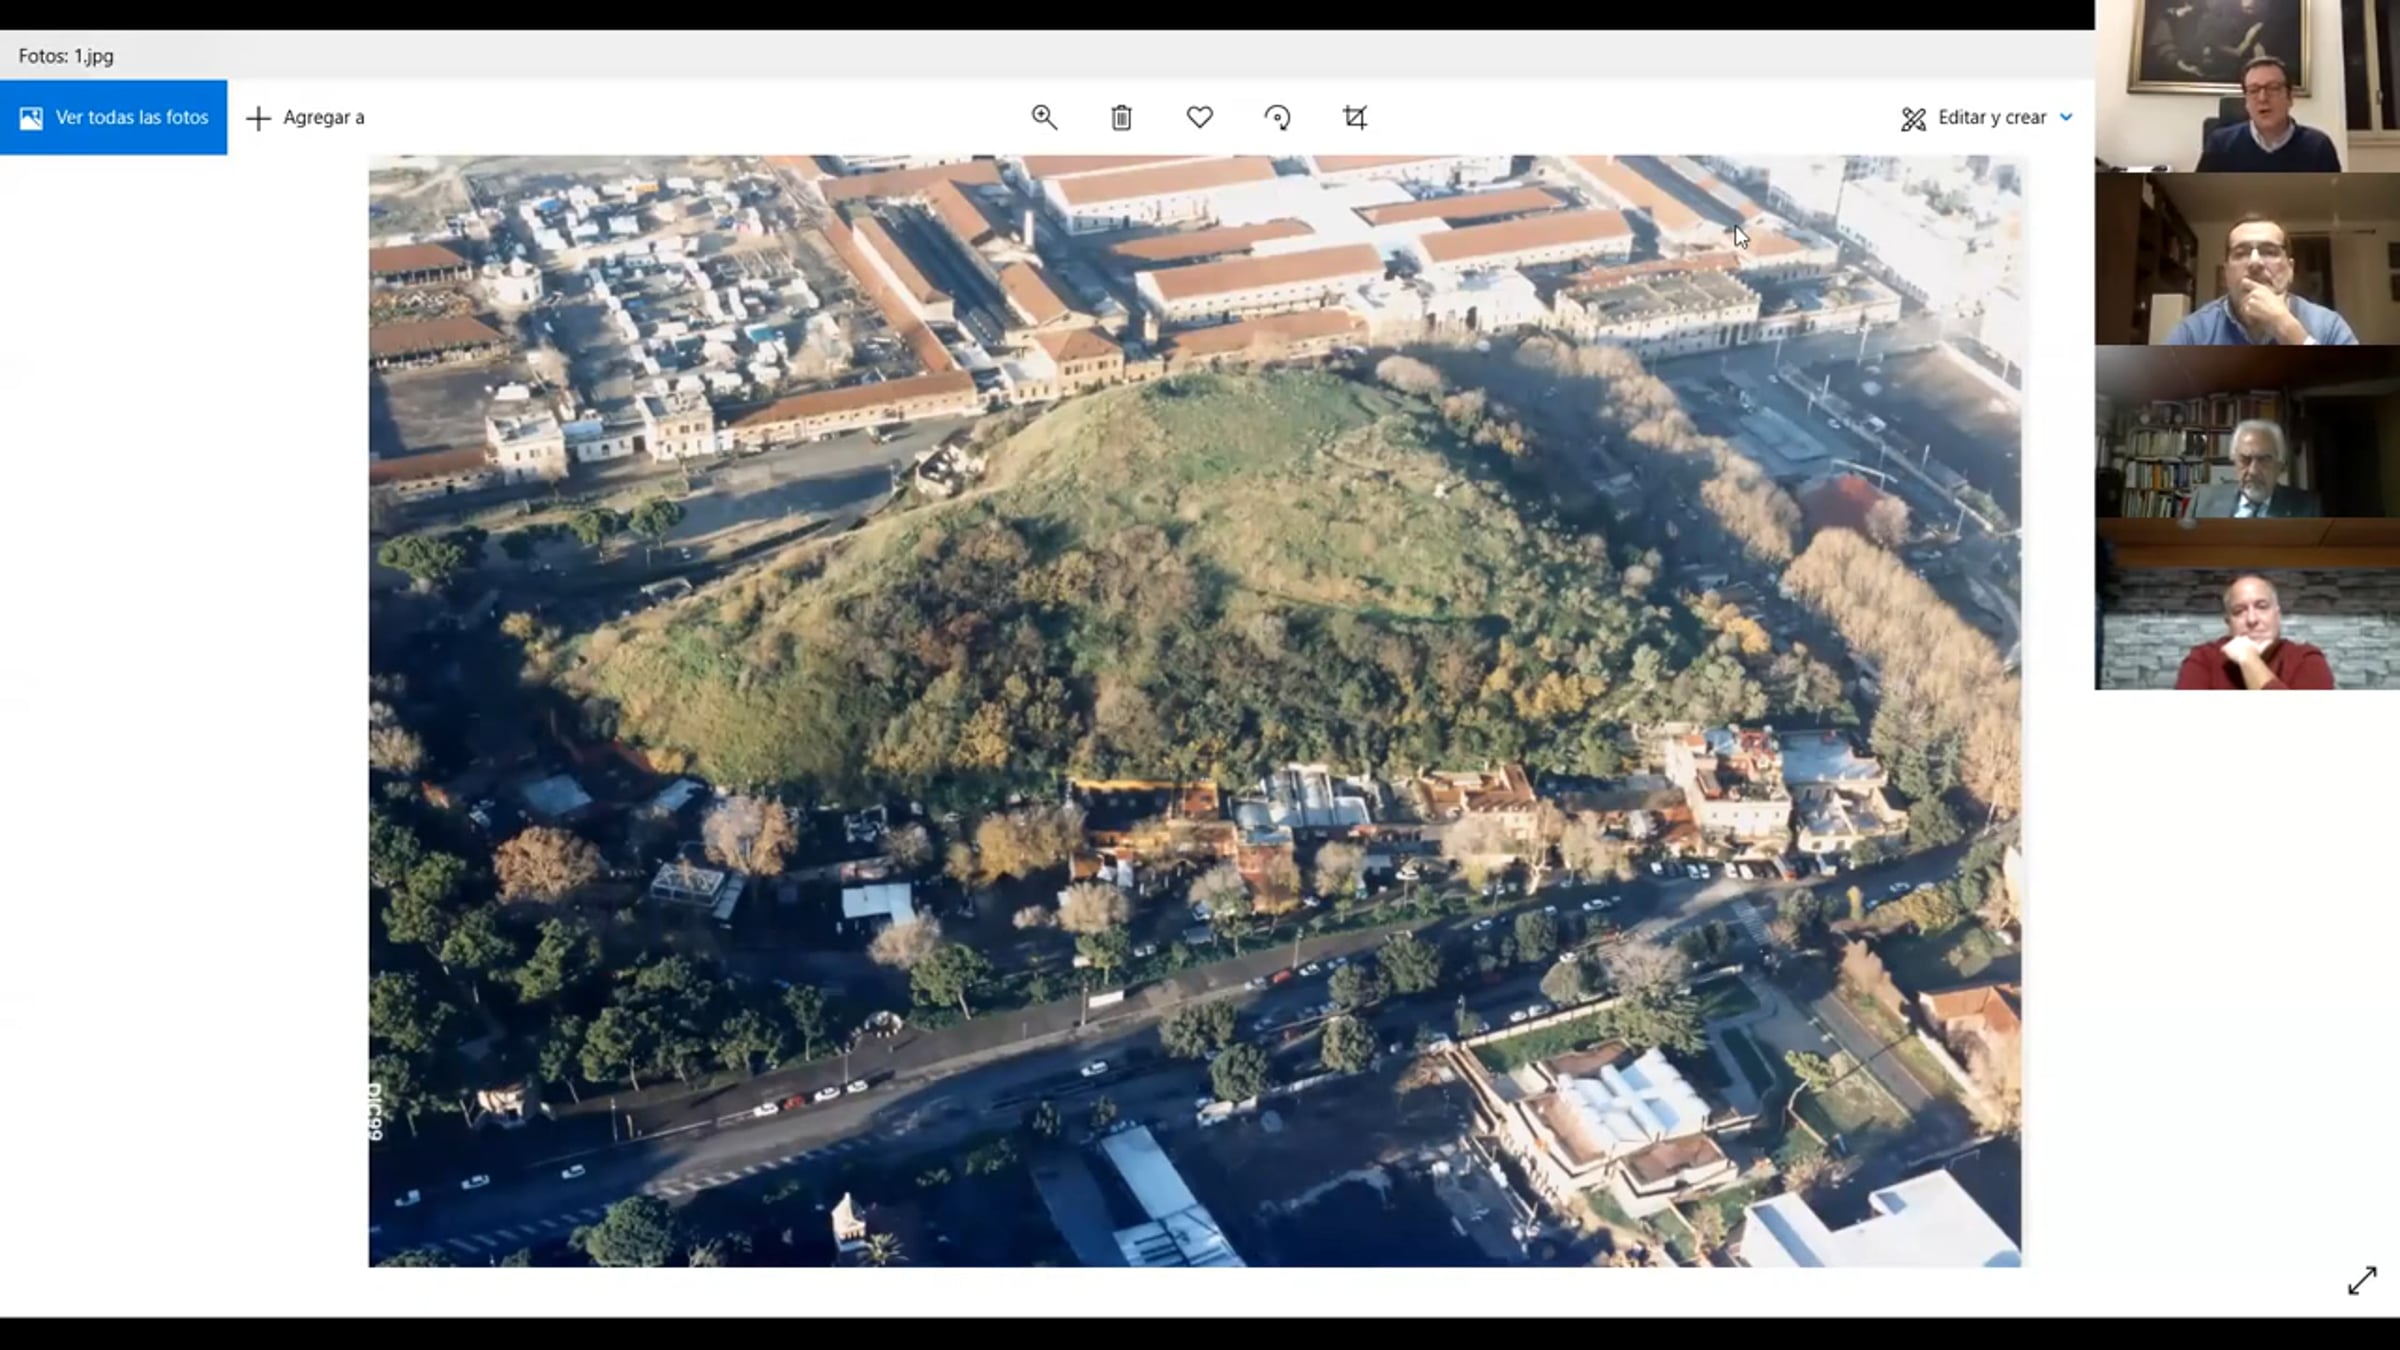The height and width of the screenshot is (1350, 2400).
Task: Click the Ver todas las fotos button
Action: (131, 118)
